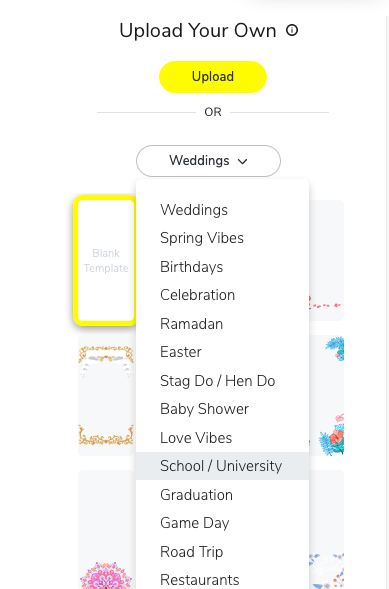Screen dimensions: 389x589
Task: Click the chevron arrow in Weddings dropdown
Action: tap(243, 162)
